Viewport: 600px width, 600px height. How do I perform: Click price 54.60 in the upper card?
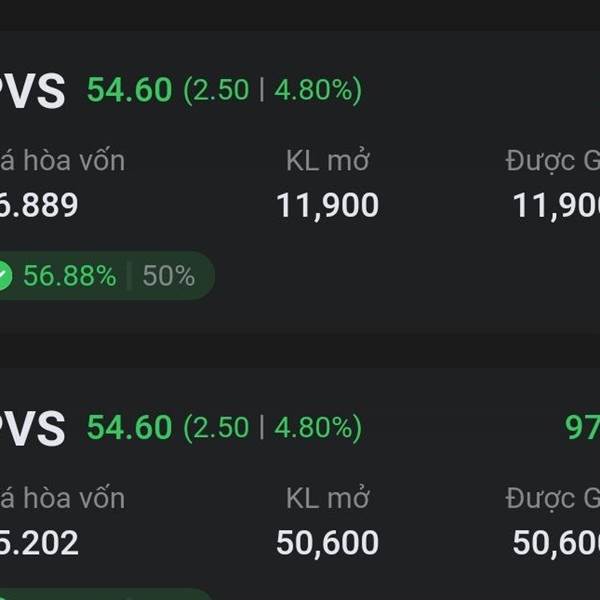[x=129, y=91]
